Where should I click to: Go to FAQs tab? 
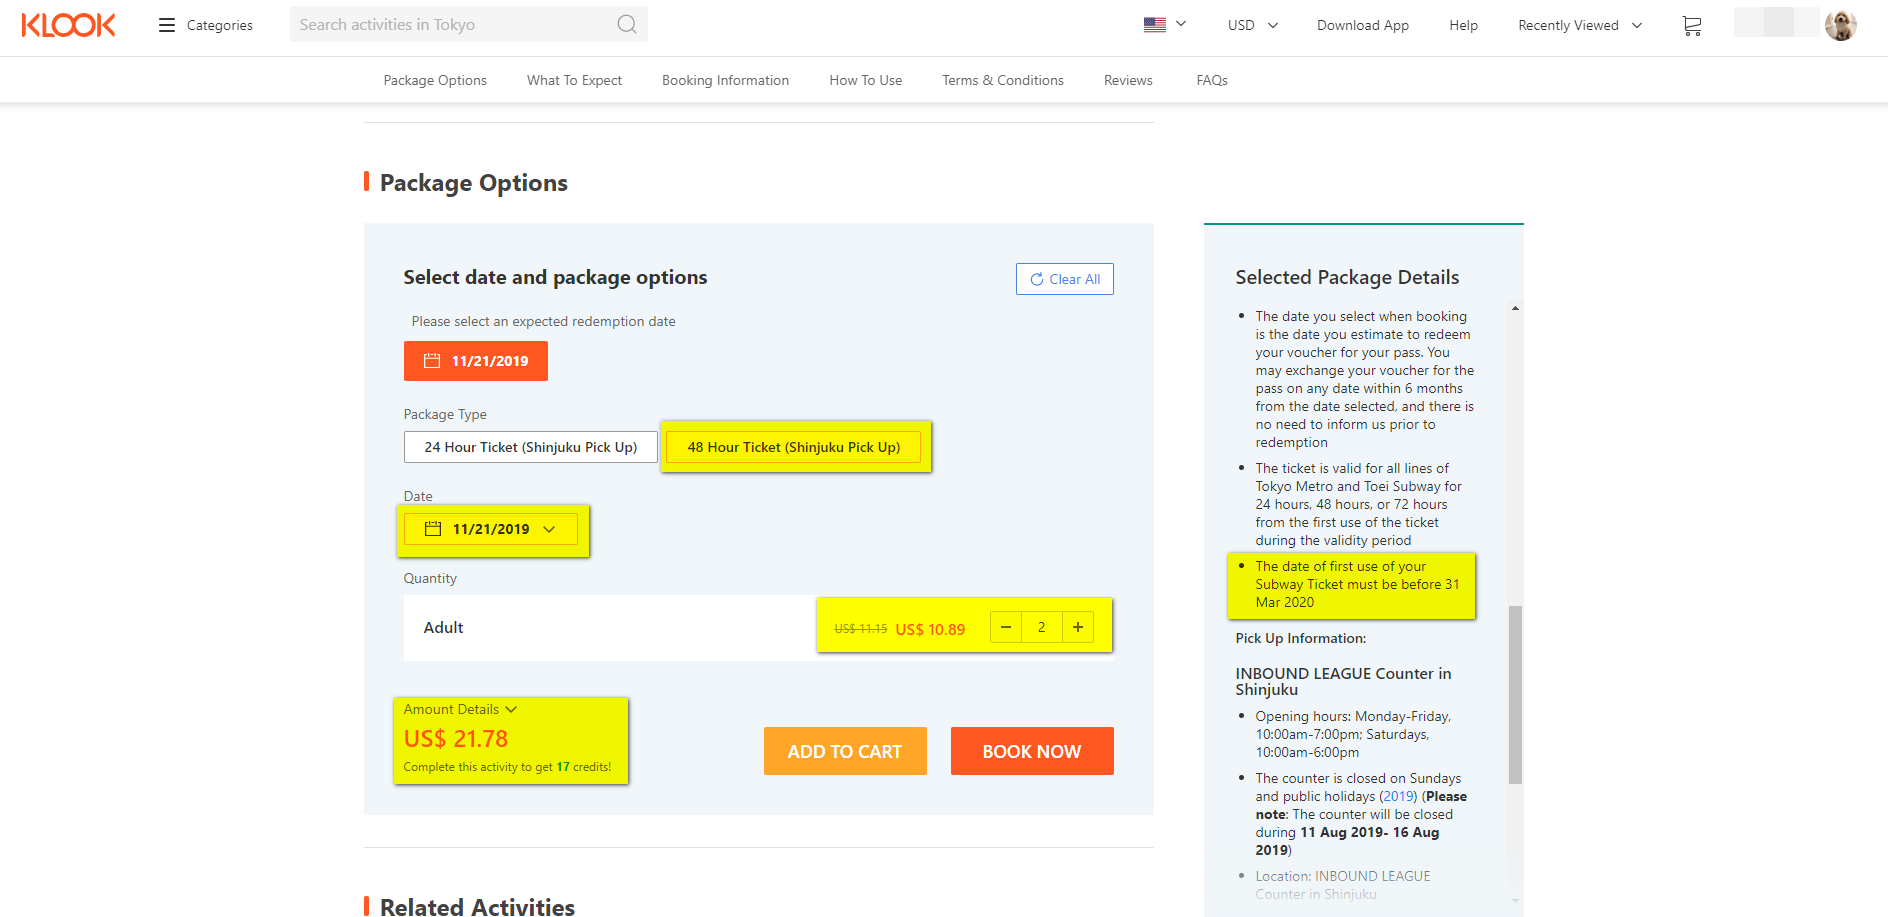point(1212,80)
